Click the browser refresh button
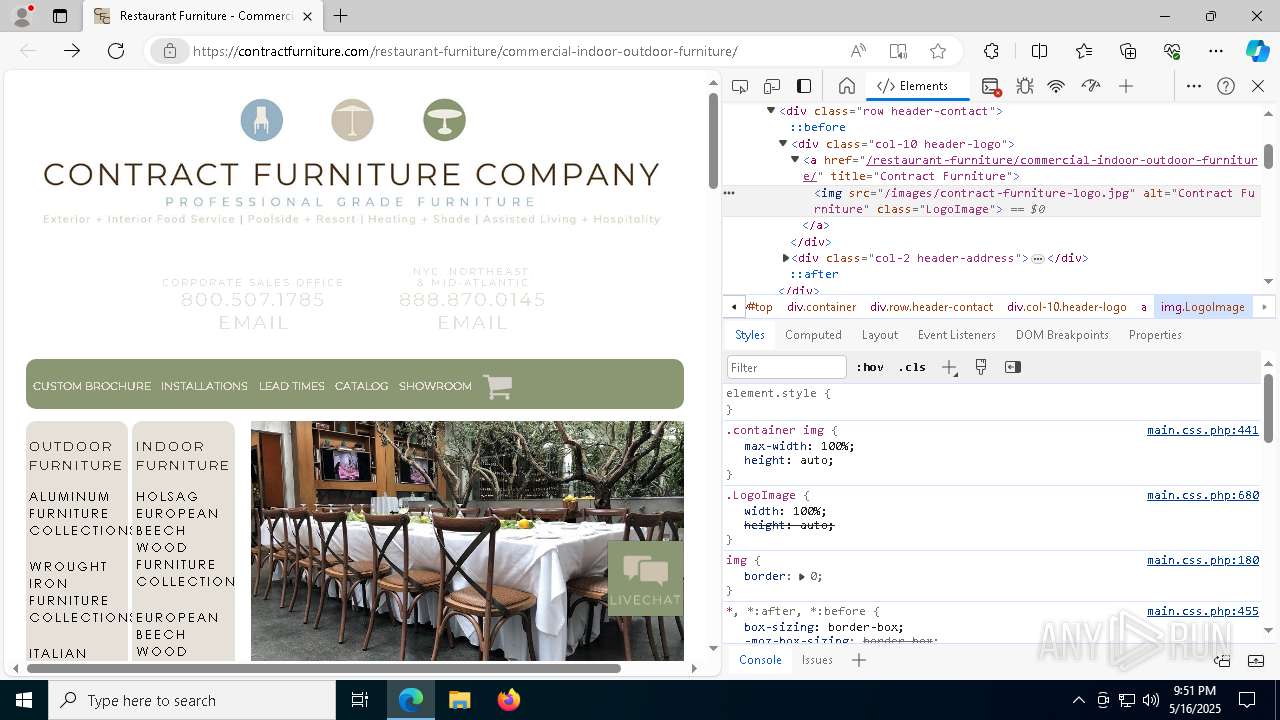The image size is (1280, 720). 116,51
